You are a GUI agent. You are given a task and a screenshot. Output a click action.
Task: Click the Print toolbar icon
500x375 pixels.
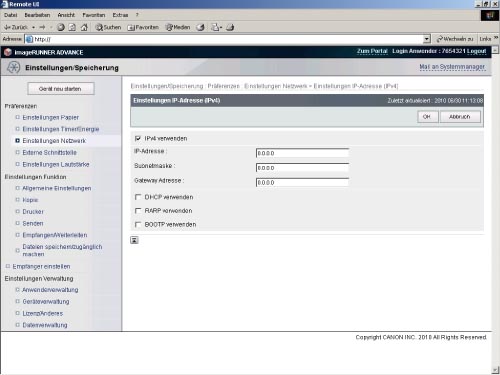coord(230,27)
